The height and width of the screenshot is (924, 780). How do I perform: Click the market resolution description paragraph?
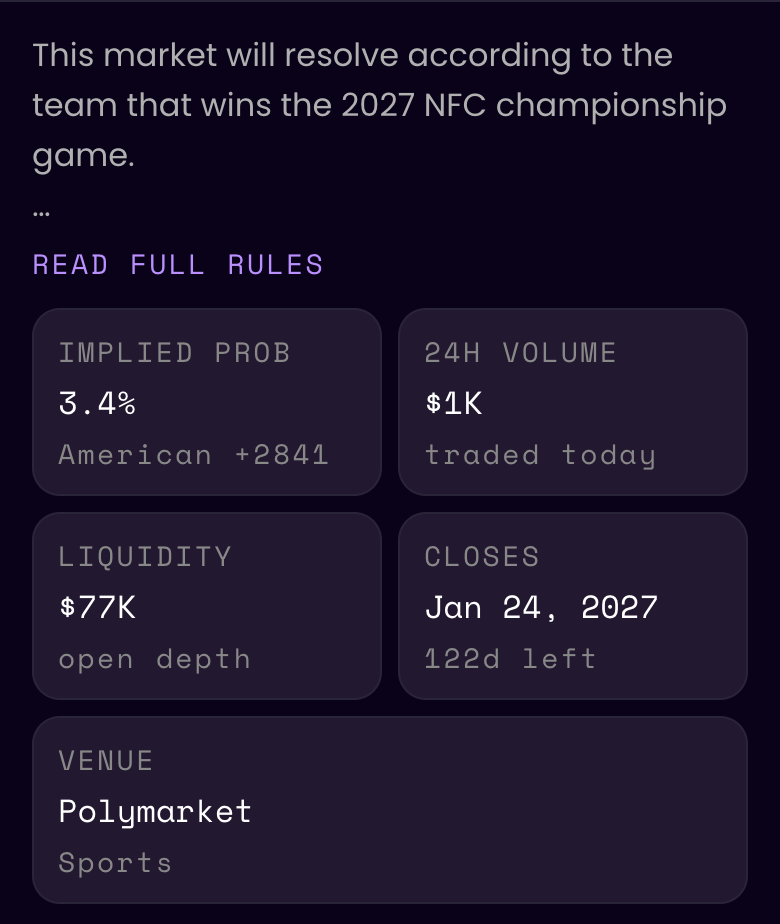tap(379, 105)
